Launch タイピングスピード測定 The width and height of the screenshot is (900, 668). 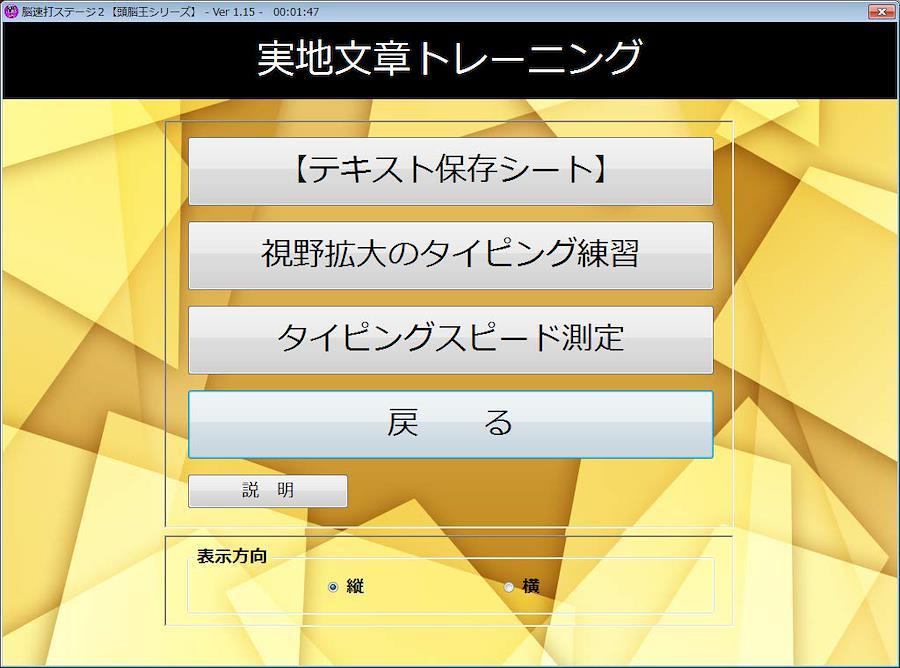pyautogui.click(x=450, y=339)
